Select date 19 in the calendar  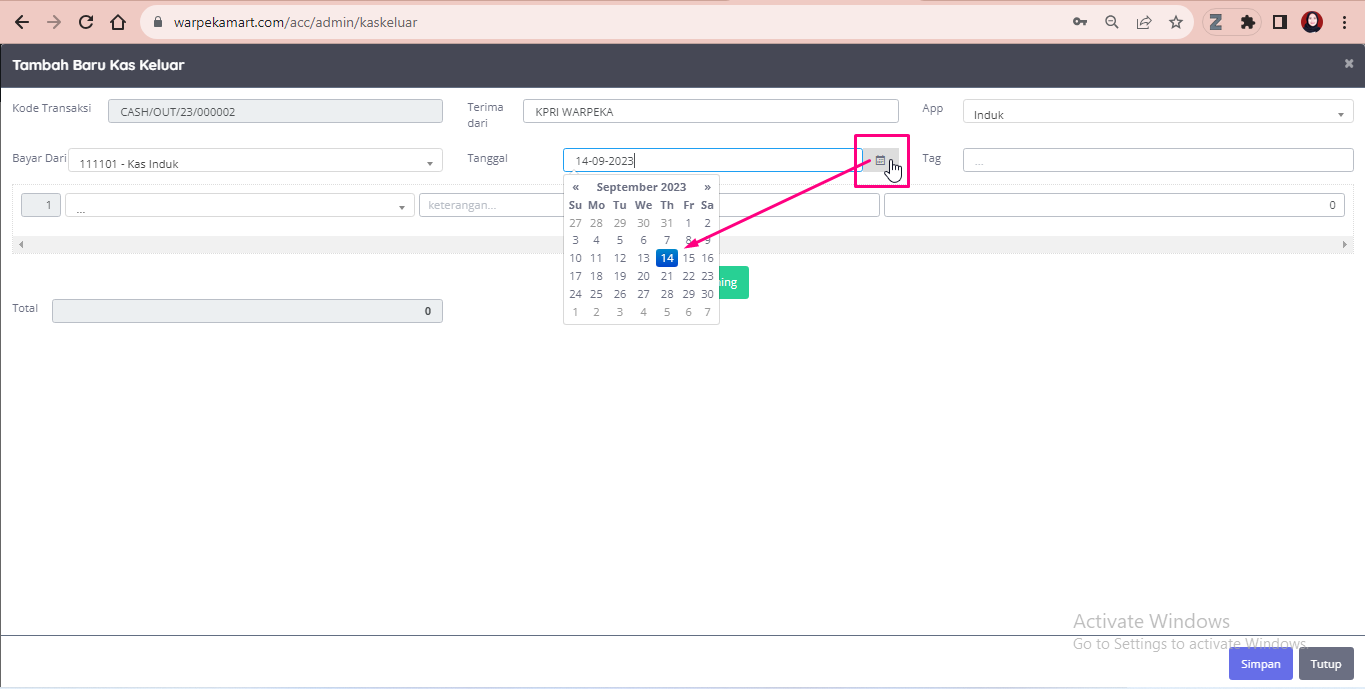[x=620, y=276]
